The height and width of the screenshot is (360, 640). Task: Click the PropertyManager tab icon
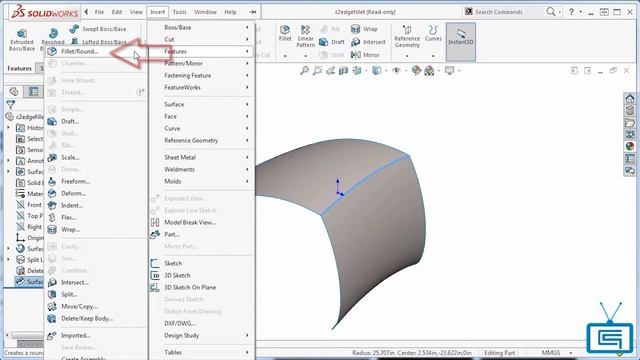click(x=33, y=91)
